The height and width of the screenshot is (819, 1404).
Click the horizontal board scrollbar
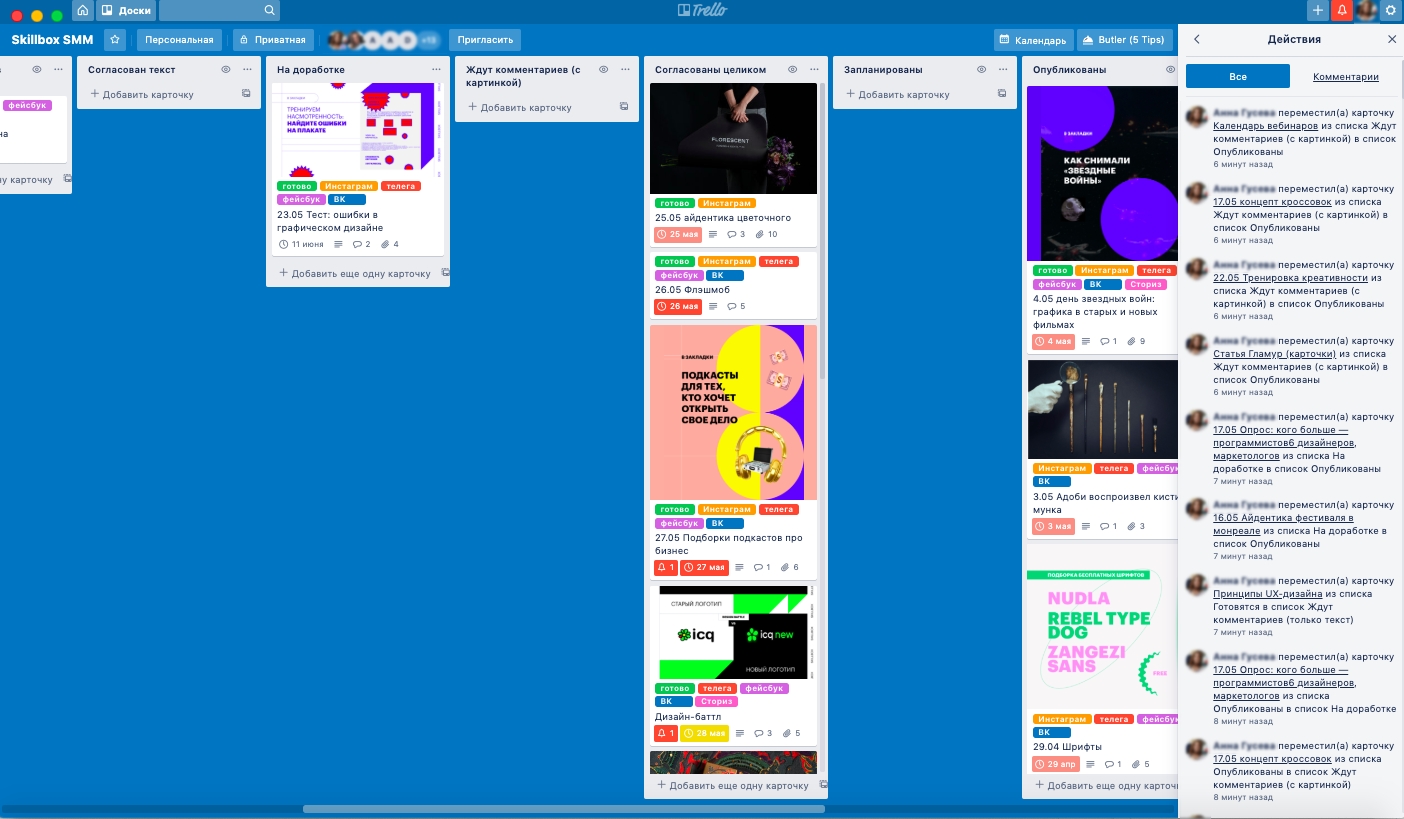564,809
